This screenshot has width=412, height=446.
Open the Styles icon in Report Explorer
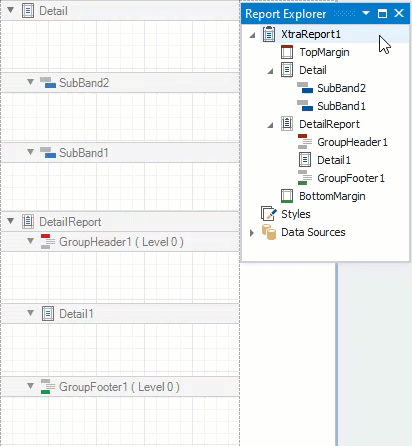click(269, 214)
